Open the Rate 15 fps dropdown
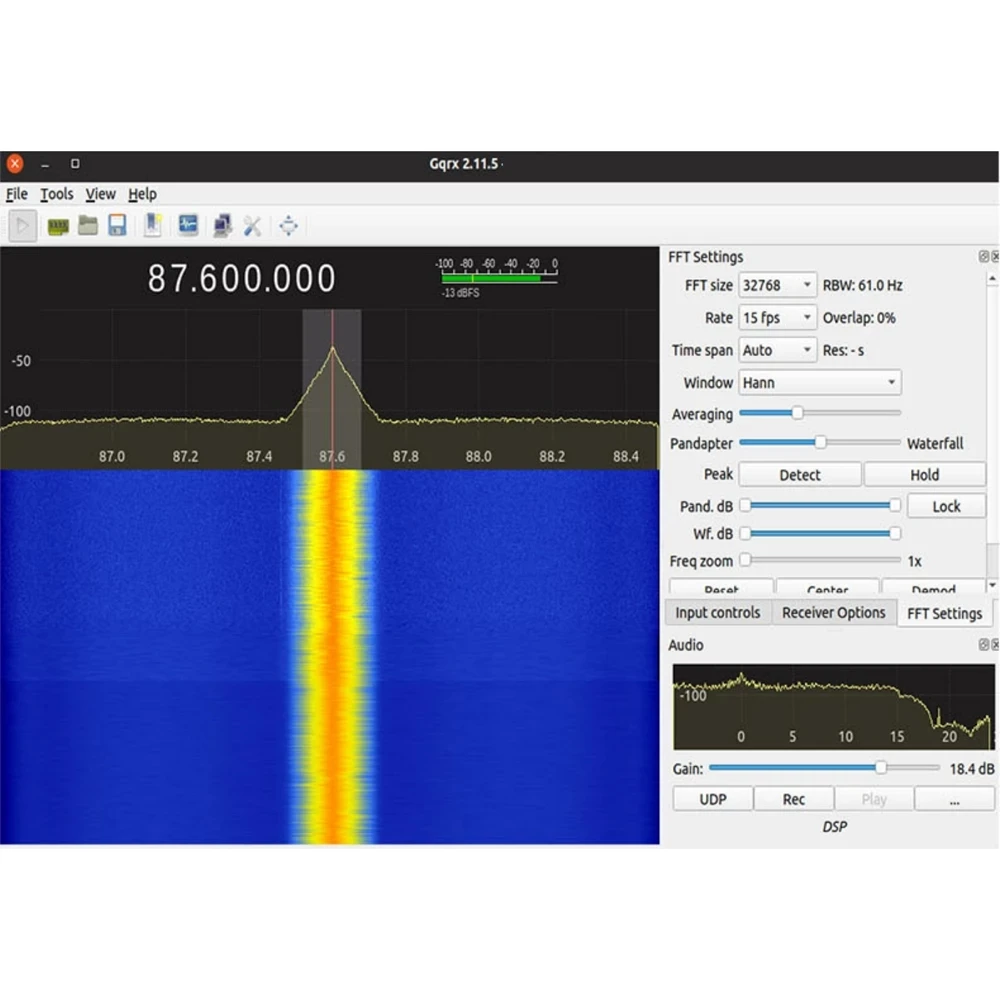The image size is (1000, 1000). coord(777,318)
